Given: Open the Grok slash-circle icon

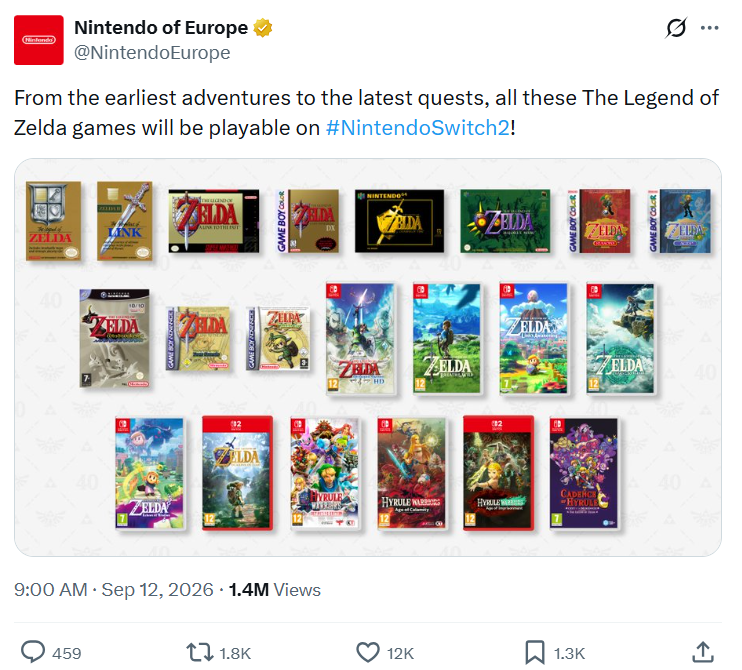Looking at the screenshot, I should (675, 28).
